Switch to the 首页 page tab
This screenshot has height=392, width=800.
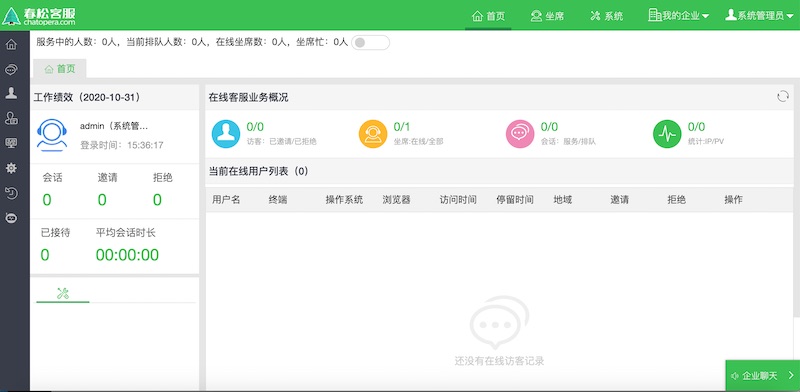coord(60,69)
